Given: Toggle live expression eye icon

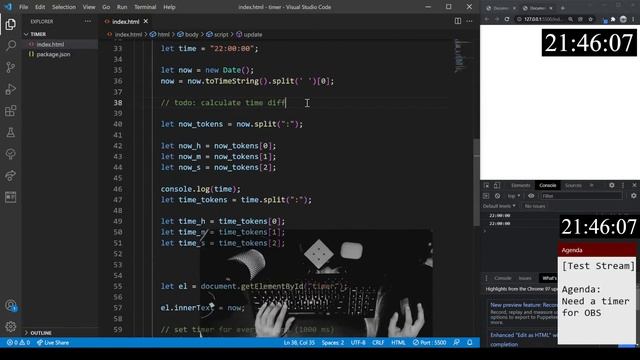Looking at the screenshot, I should pos(531,196).
